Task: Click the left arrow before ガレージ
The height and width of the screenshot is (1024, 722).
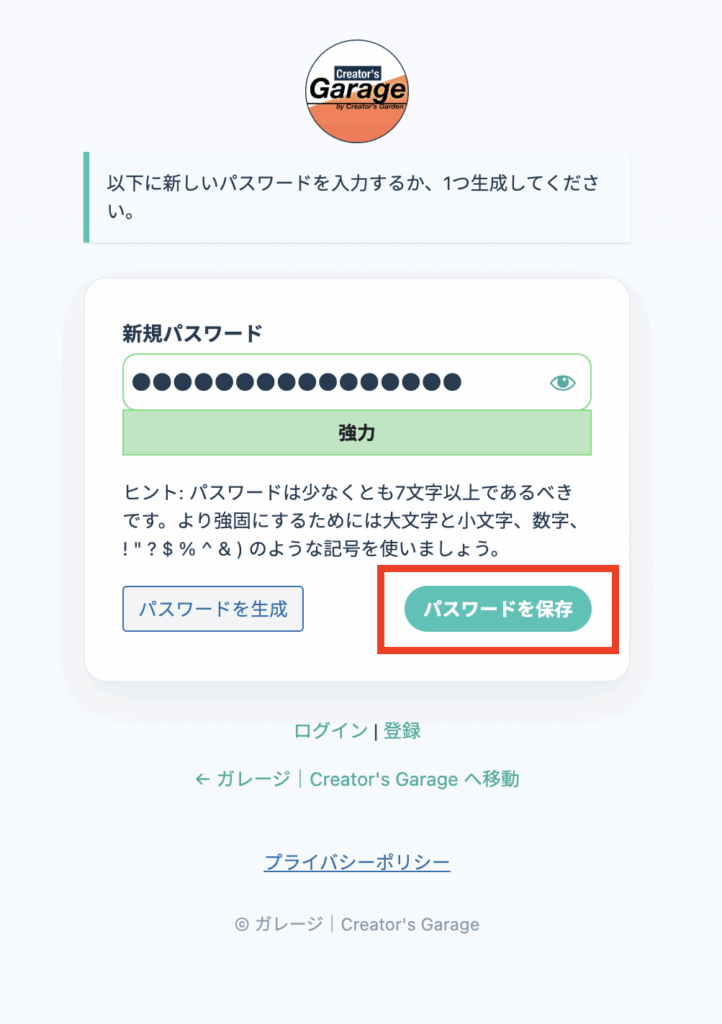Action: (x=202, y=779)
